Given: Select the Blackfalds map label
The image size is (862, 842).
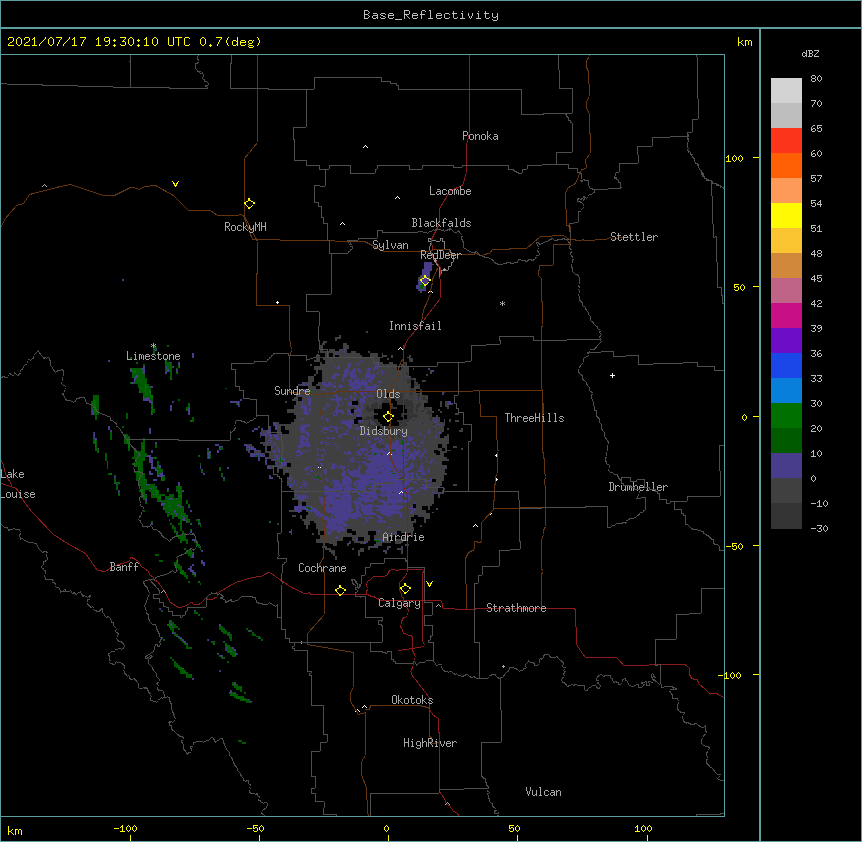Looking at the screenshot, I should pos(441,223).
